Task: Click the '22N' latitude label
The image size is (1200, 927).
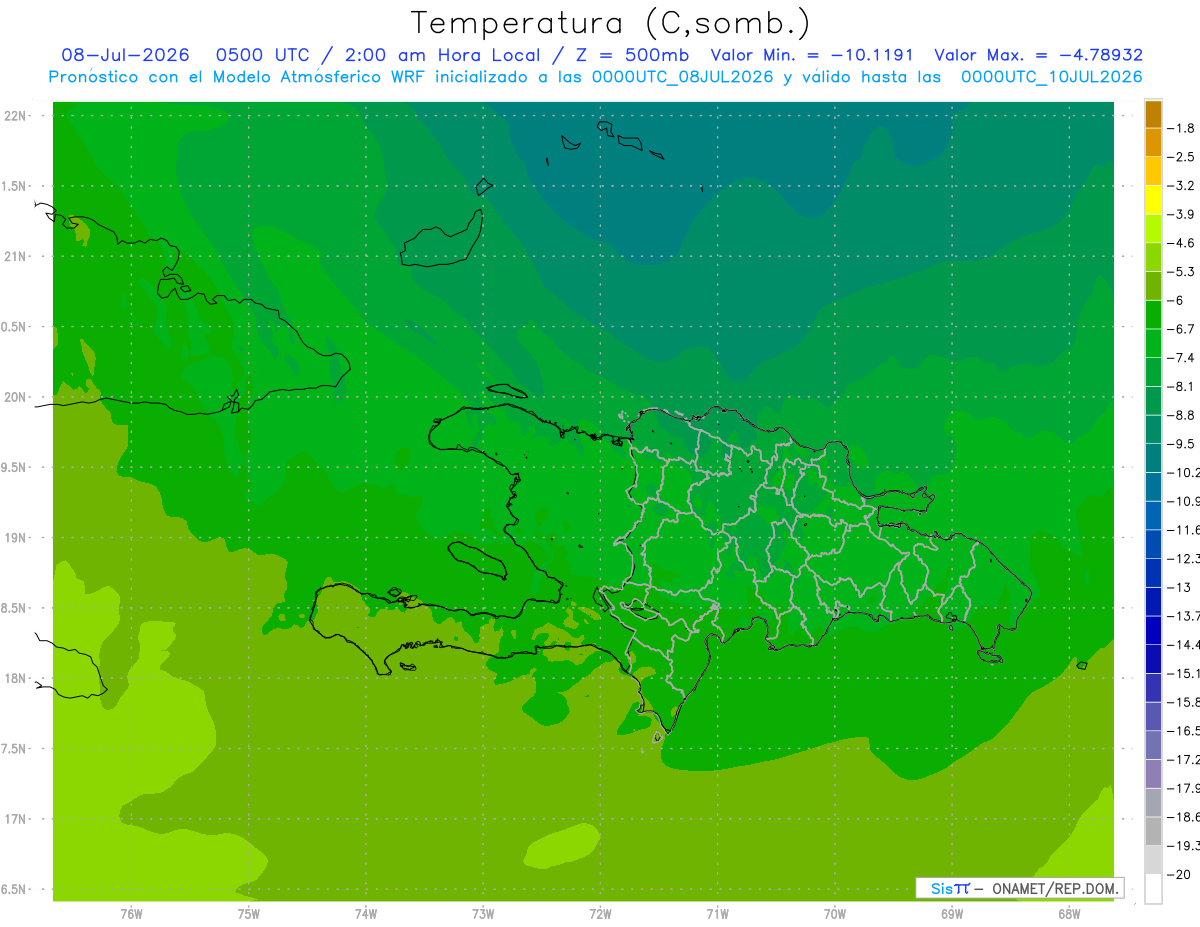Action: point(17,116)
